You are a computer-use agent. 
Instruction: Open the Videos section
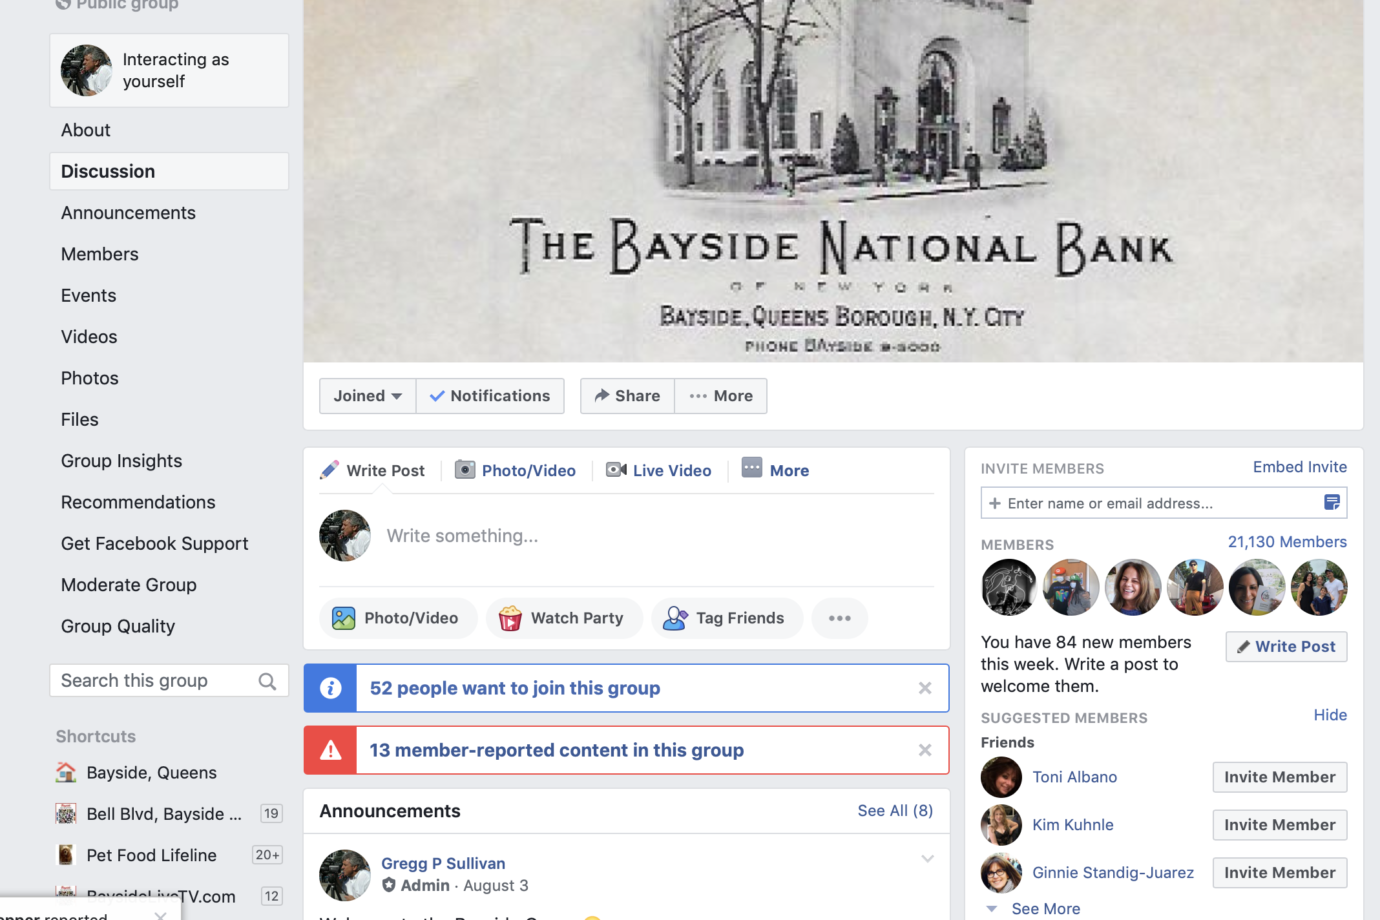[x=89, y=337]
